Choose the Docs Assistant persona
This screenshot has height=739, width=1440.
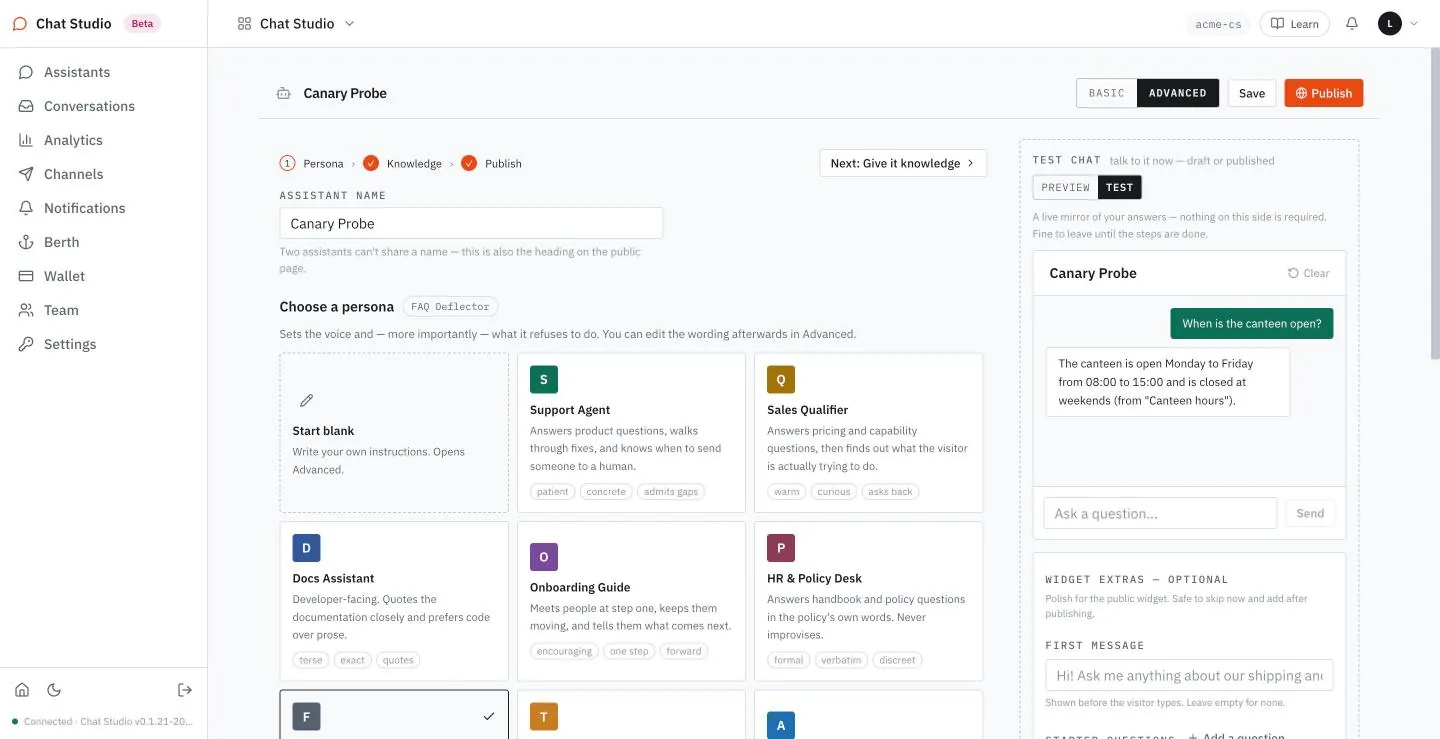coord(394,601)
